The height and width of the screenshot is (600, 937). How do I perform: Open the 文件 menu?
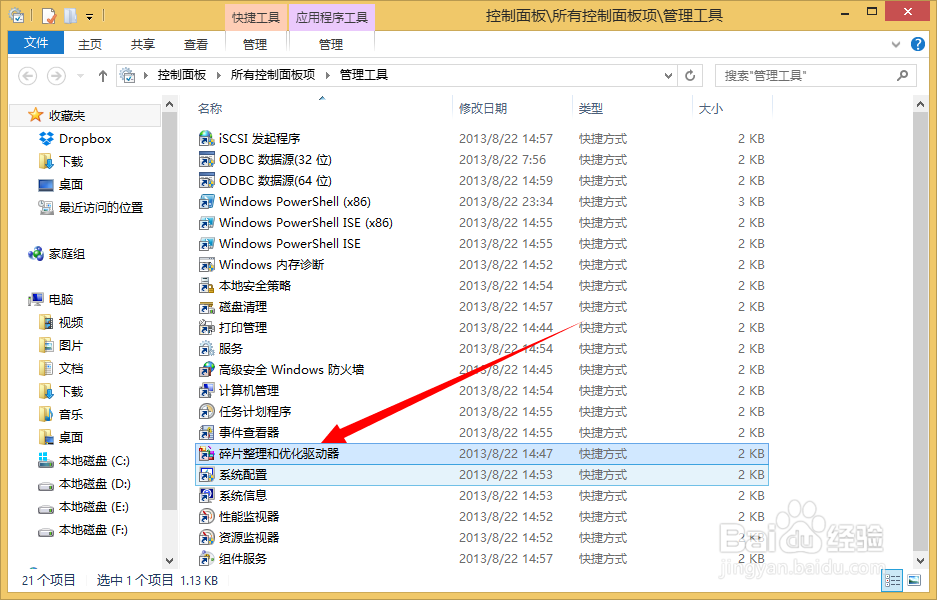pyautogui.click(x=35, y=43)
